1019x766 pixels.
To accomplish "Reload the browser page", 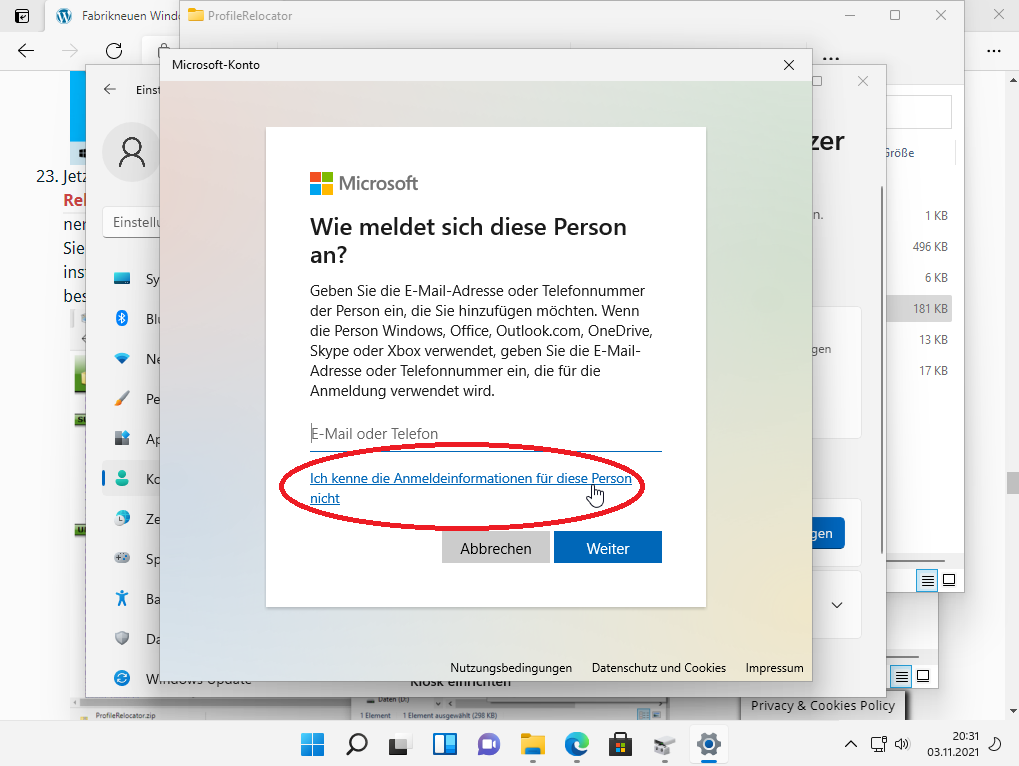I will (114, 51).
